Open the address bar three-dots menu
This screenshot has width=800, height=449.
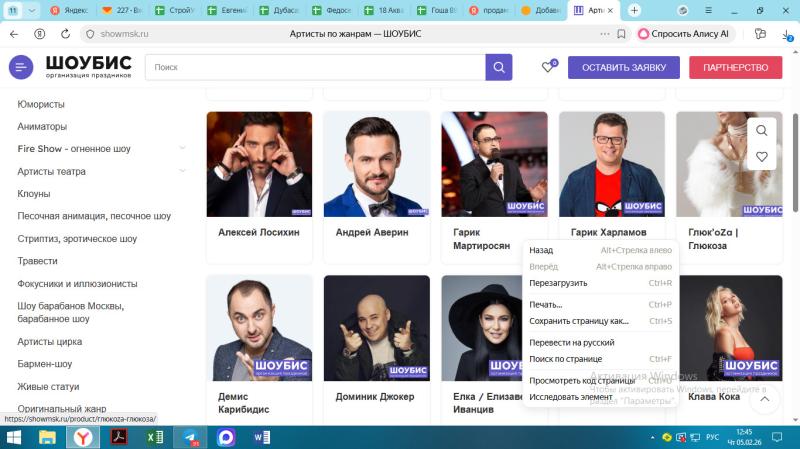605,34
